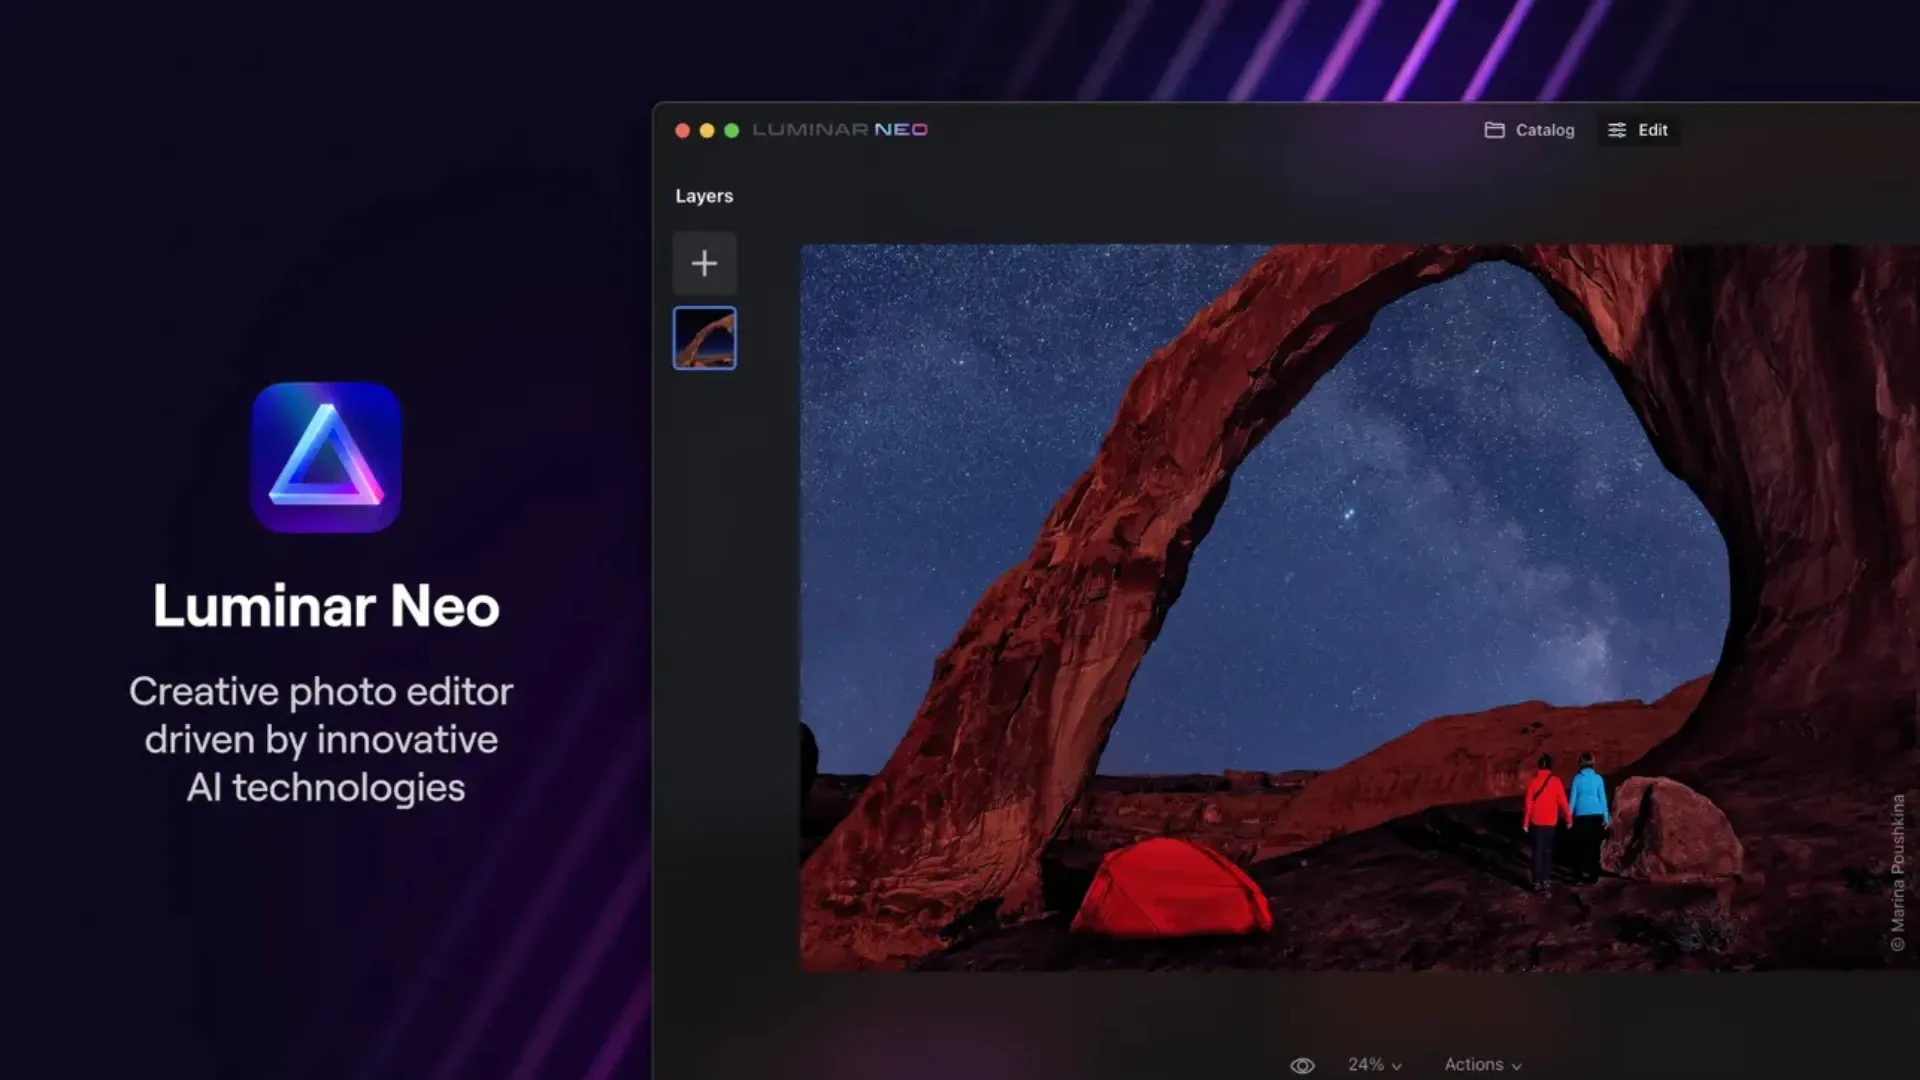
Task: Click the Layers panel heading
Action: pyautogui.click(x=704, y=196)
